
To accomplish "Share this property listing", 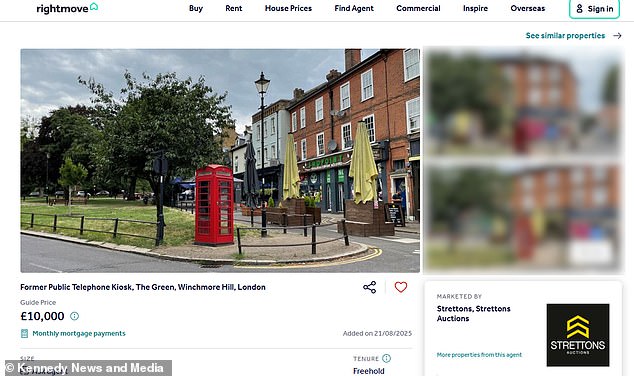I will click(x=370, y=287).
